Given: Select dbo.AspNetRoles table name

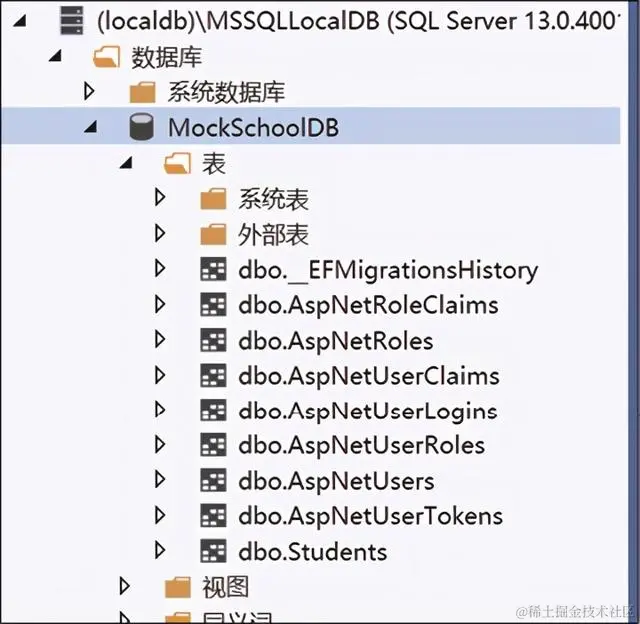Looking at the screenshot, I should (x=336, y=341).
